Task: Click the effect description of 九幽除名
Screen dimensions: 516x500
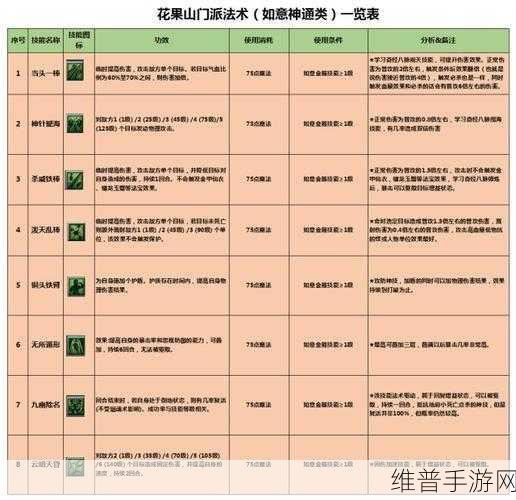Action: [161, 405]
